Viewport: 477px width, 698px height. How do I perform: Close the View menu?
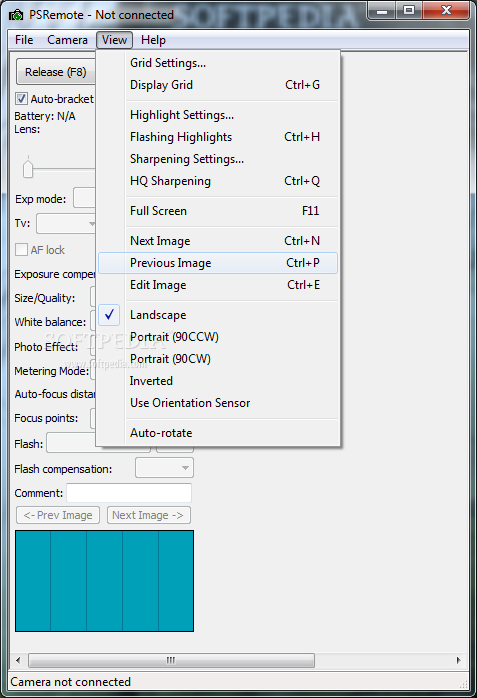pos(114,40)
